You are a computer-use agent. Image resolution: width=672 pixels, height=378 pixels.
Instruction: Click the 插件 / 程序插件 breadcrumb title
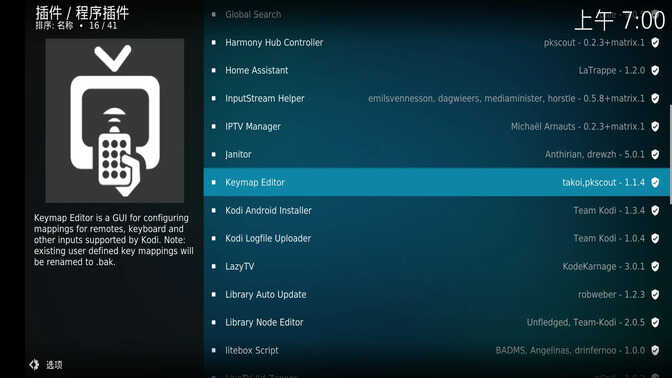82,12
